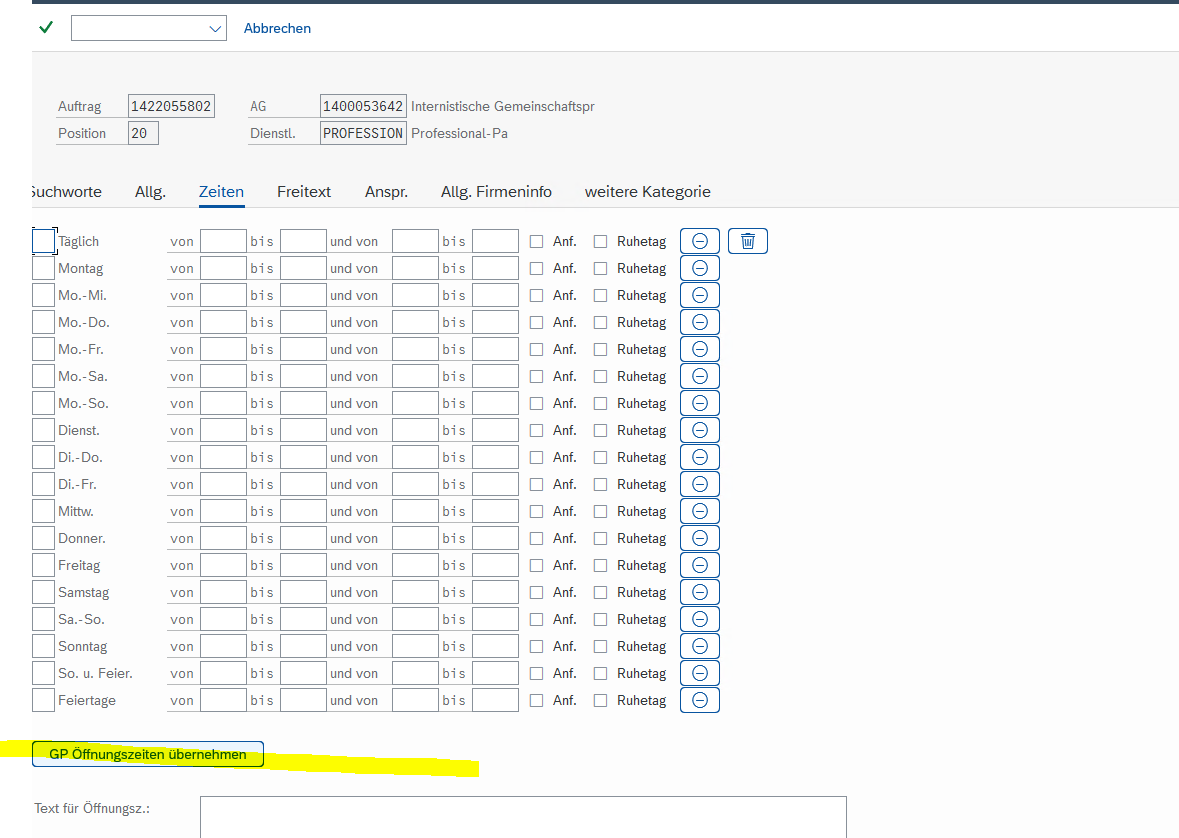Click first 'von' time field for Täglich
The height and width of the screenshot is (838, 1179).
point(223,241)
